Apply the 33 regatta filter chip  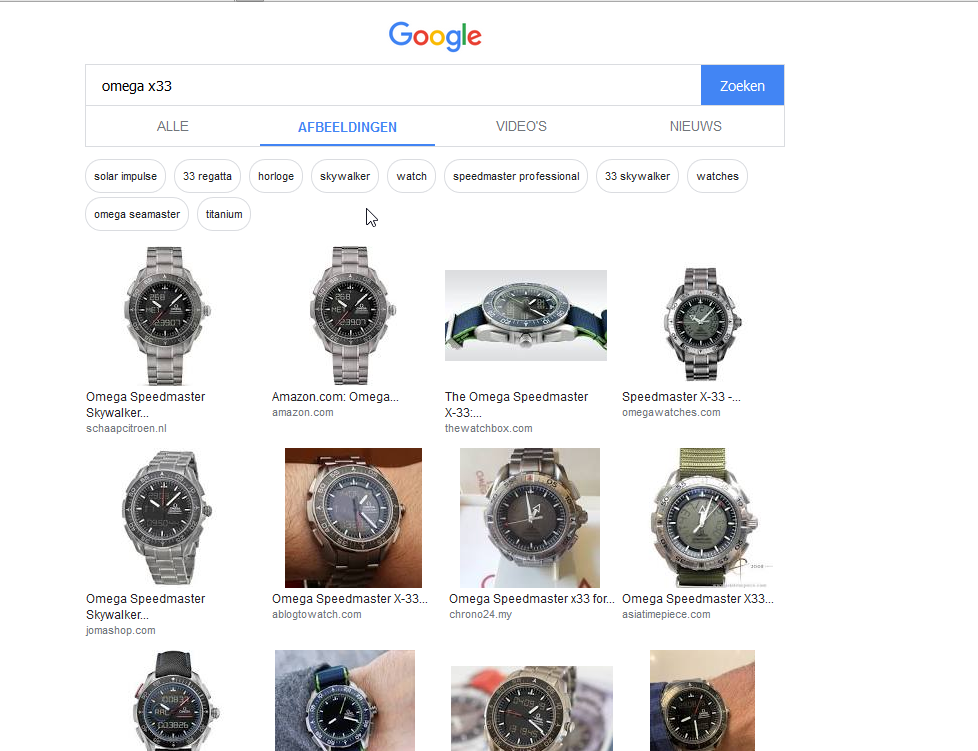[207, 176]
